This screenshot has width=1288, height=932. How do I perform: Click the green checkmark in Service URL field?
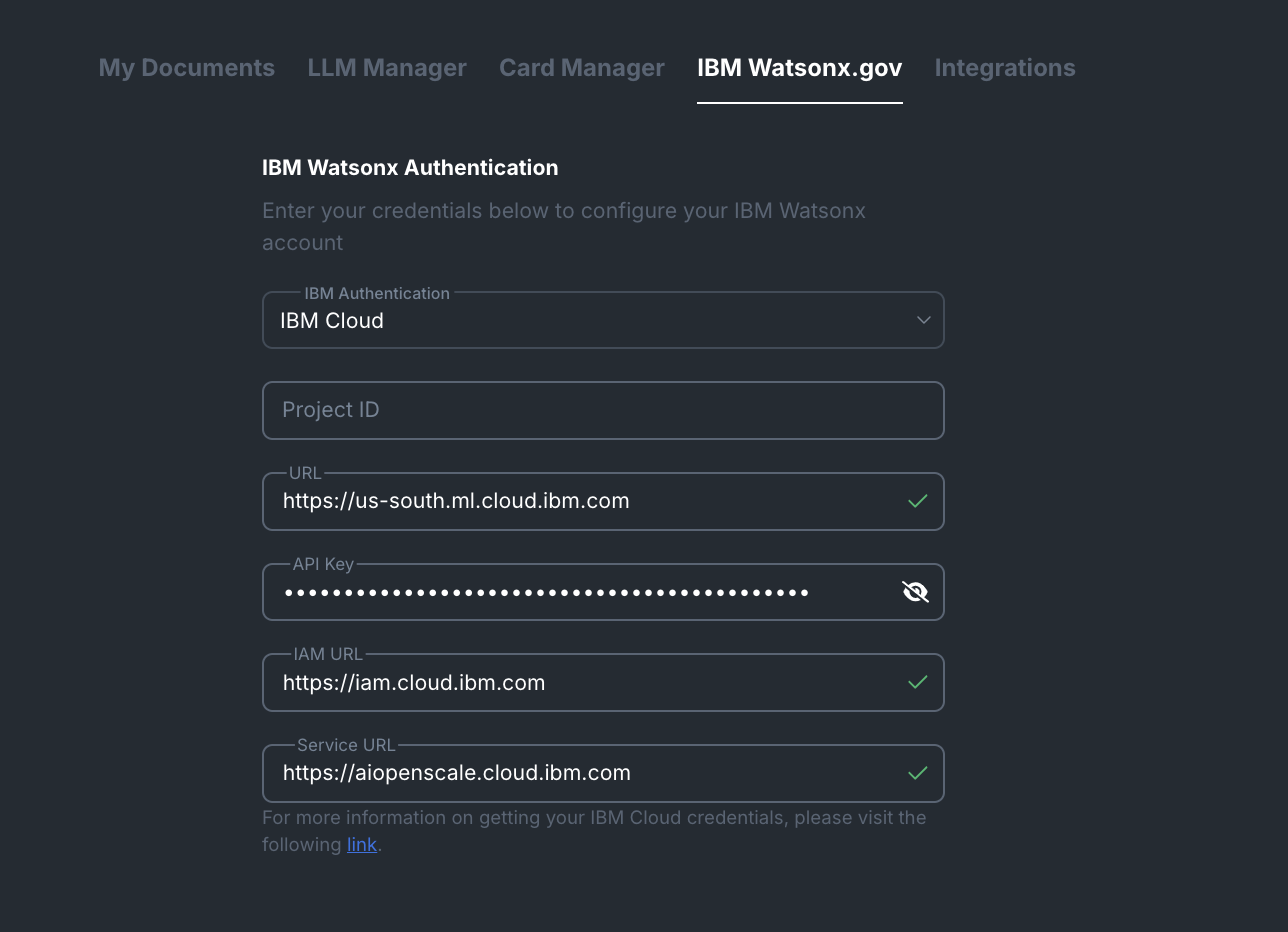[917, 773]
